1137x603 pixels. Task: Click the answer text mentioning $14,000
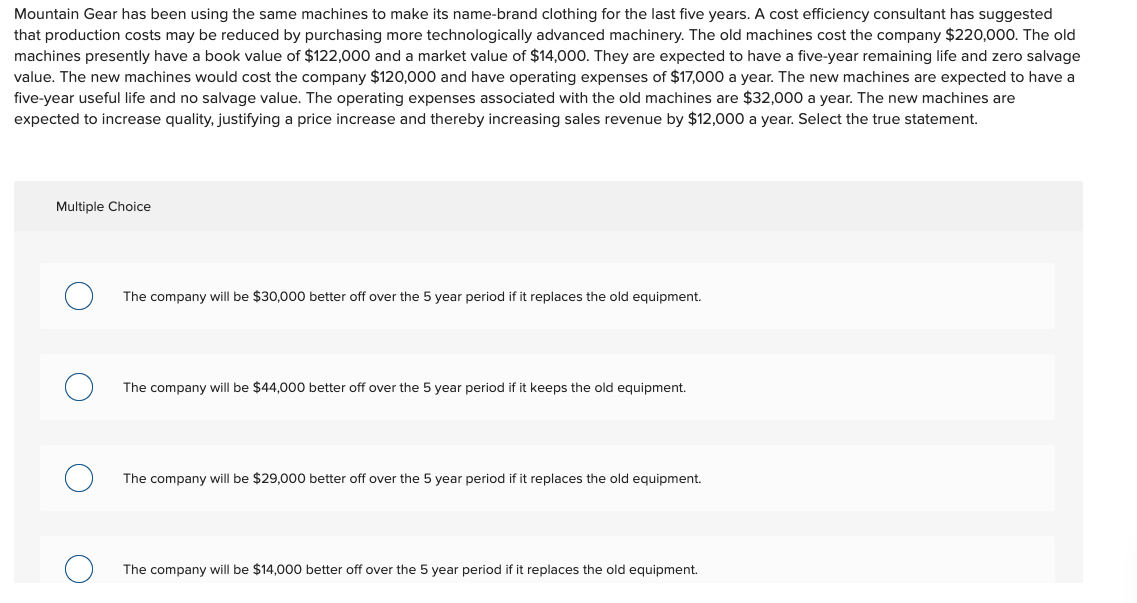410,570
